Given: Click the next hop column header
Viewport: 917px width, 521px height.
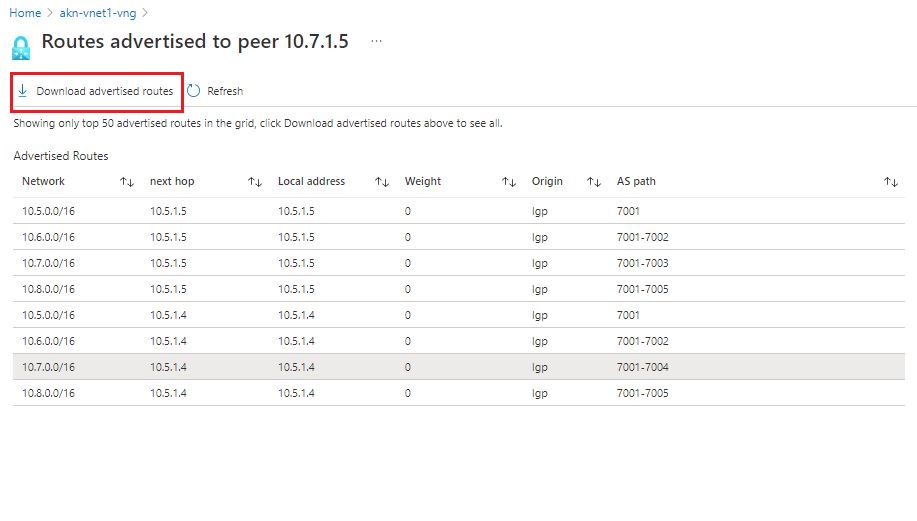Looking at the screenshot, I should pos(172,181).
